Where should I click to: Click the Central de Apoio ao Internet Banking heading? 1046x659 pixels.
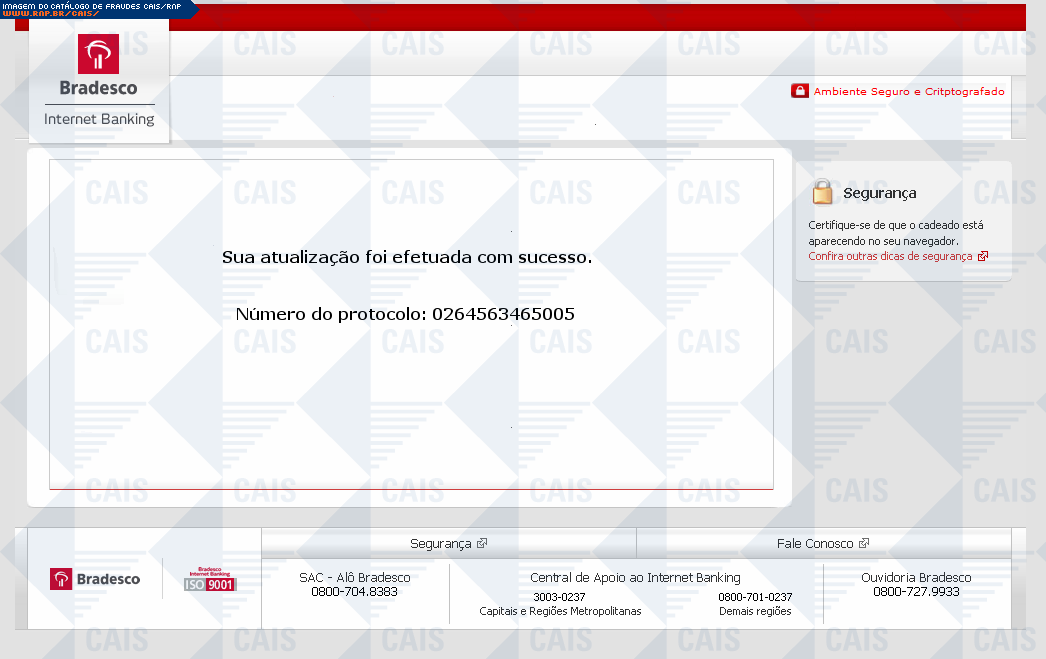tap(635, 577)
